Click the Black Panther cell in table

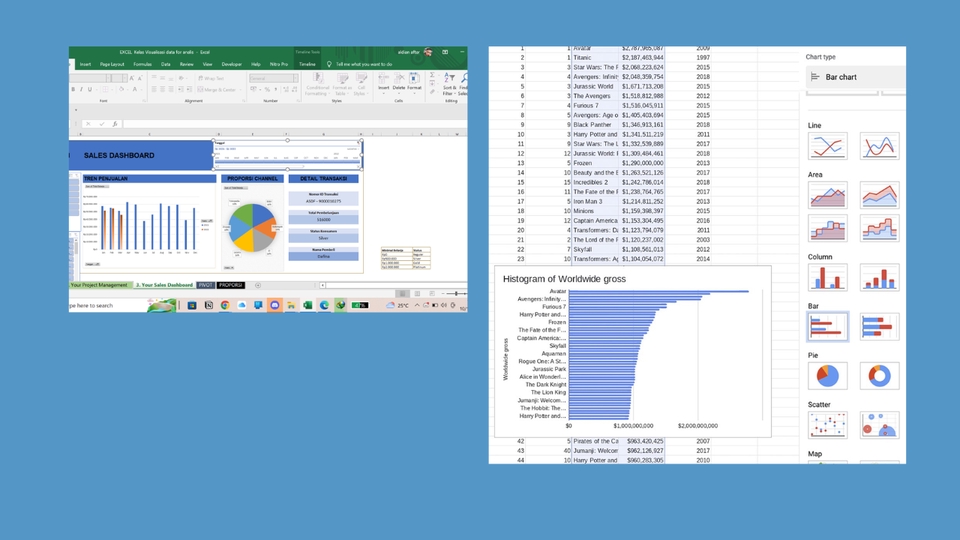[x=594, y=124]
